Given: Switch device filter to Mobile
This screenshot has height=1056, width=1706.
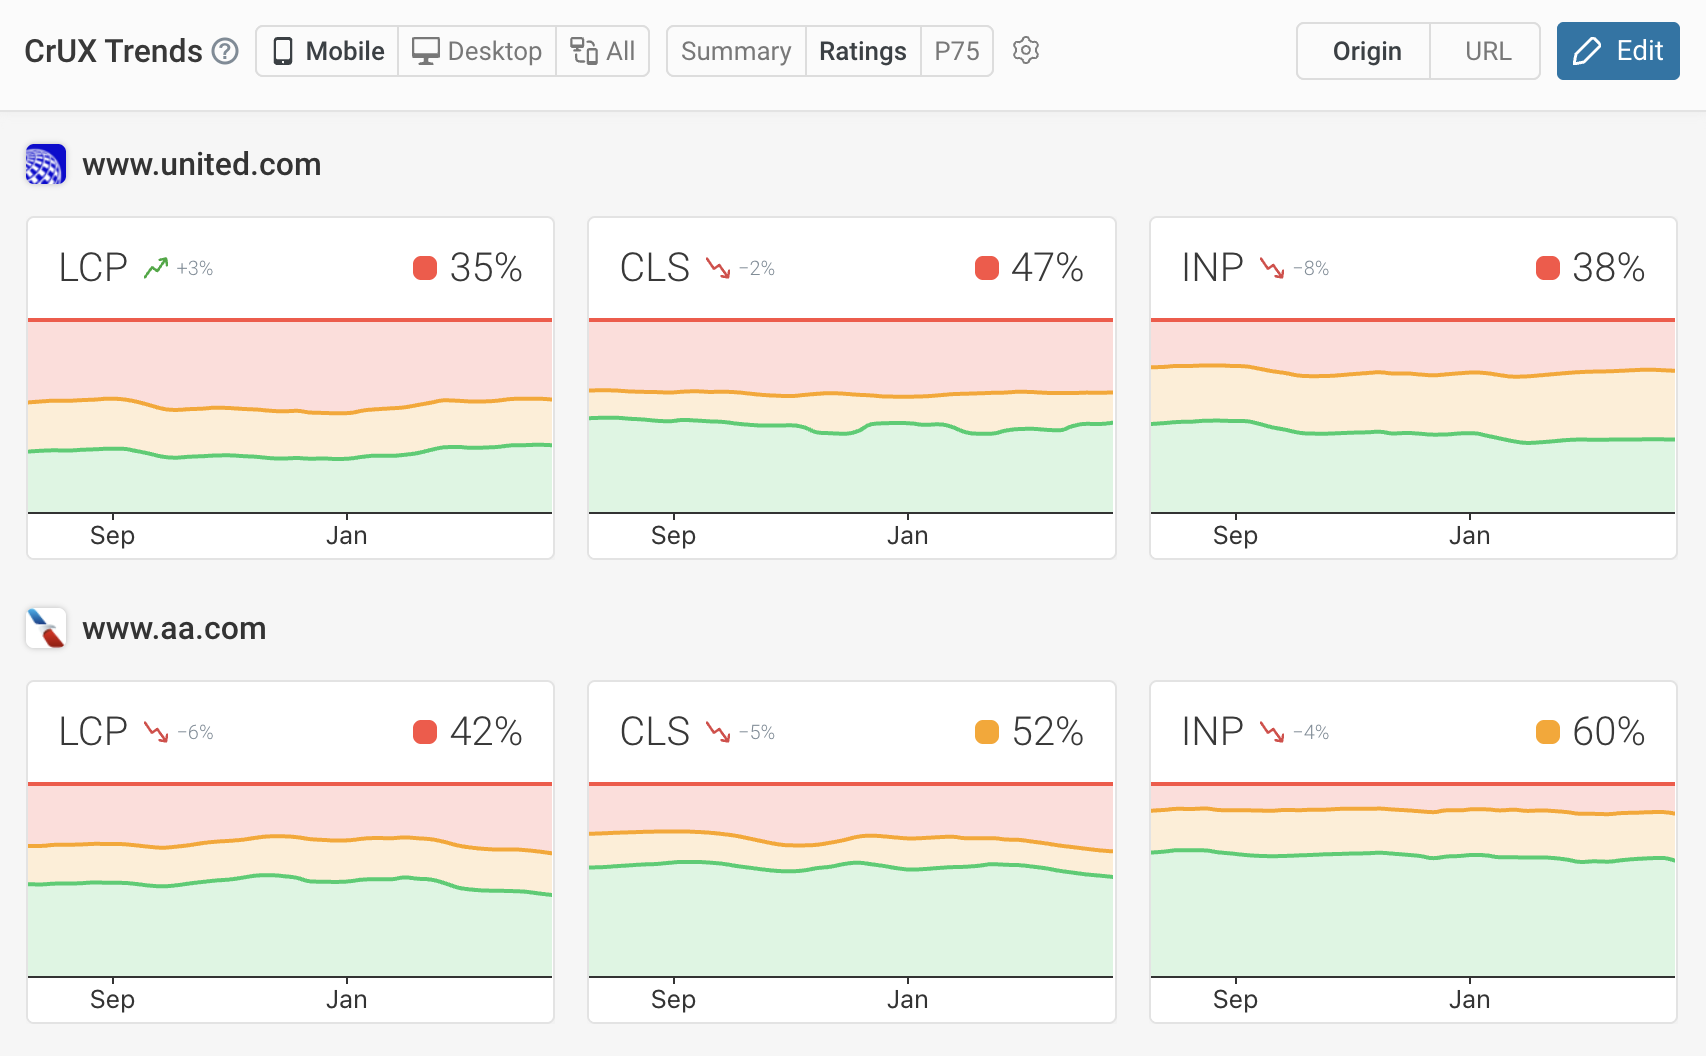Looking at the screenshot, I should 328,51.
